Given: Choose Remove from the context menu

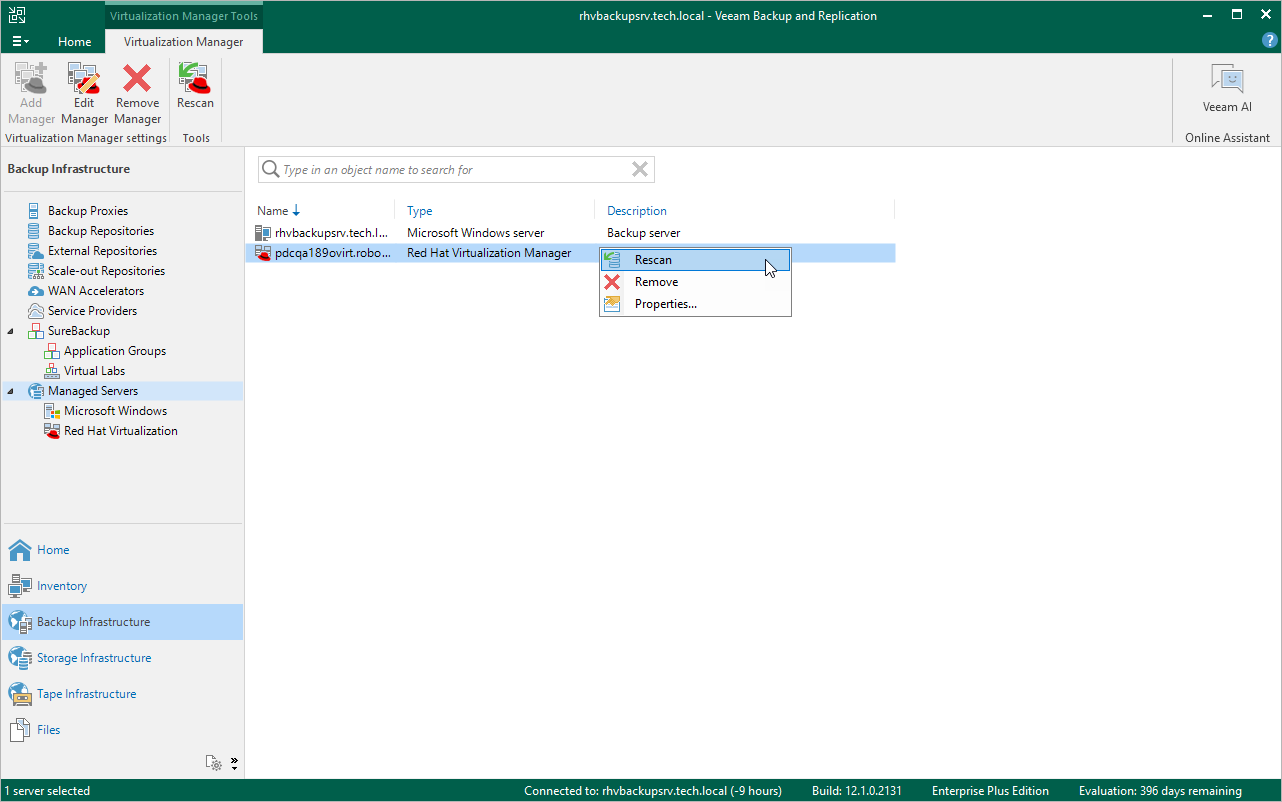Looking at the screenshot, I should [695, 282].
